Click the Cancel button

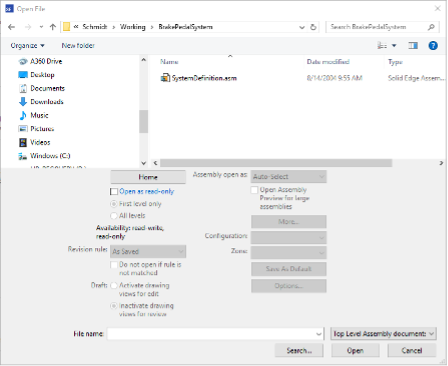coord(412,351)
